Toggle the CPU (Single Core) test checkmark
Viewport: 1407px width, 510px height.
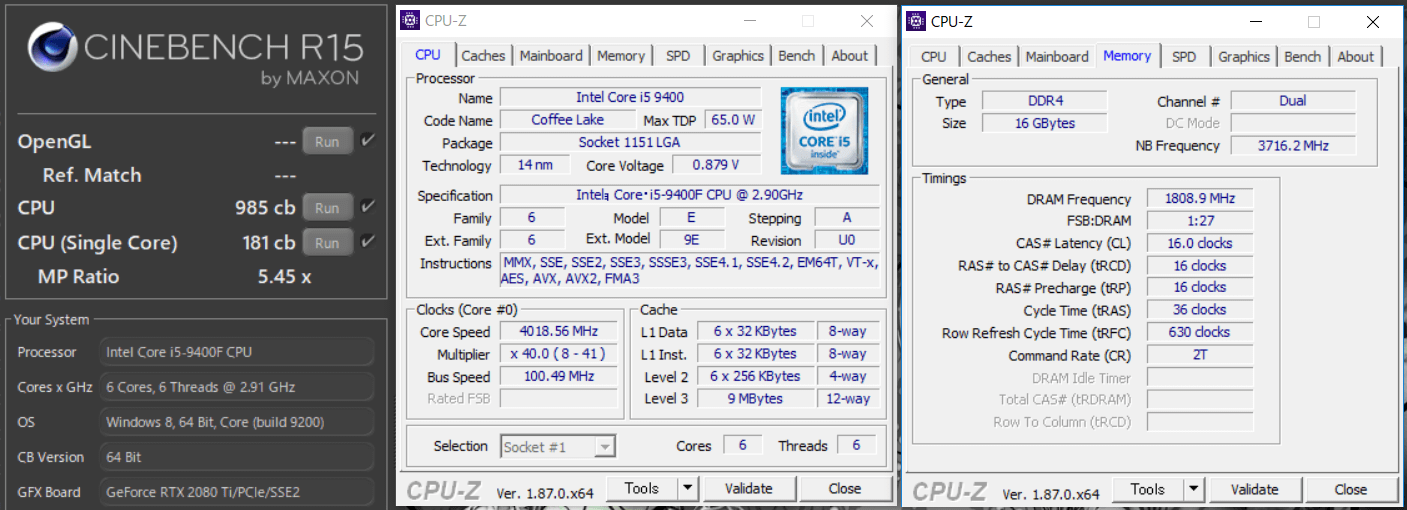click(x=368, y=242)
